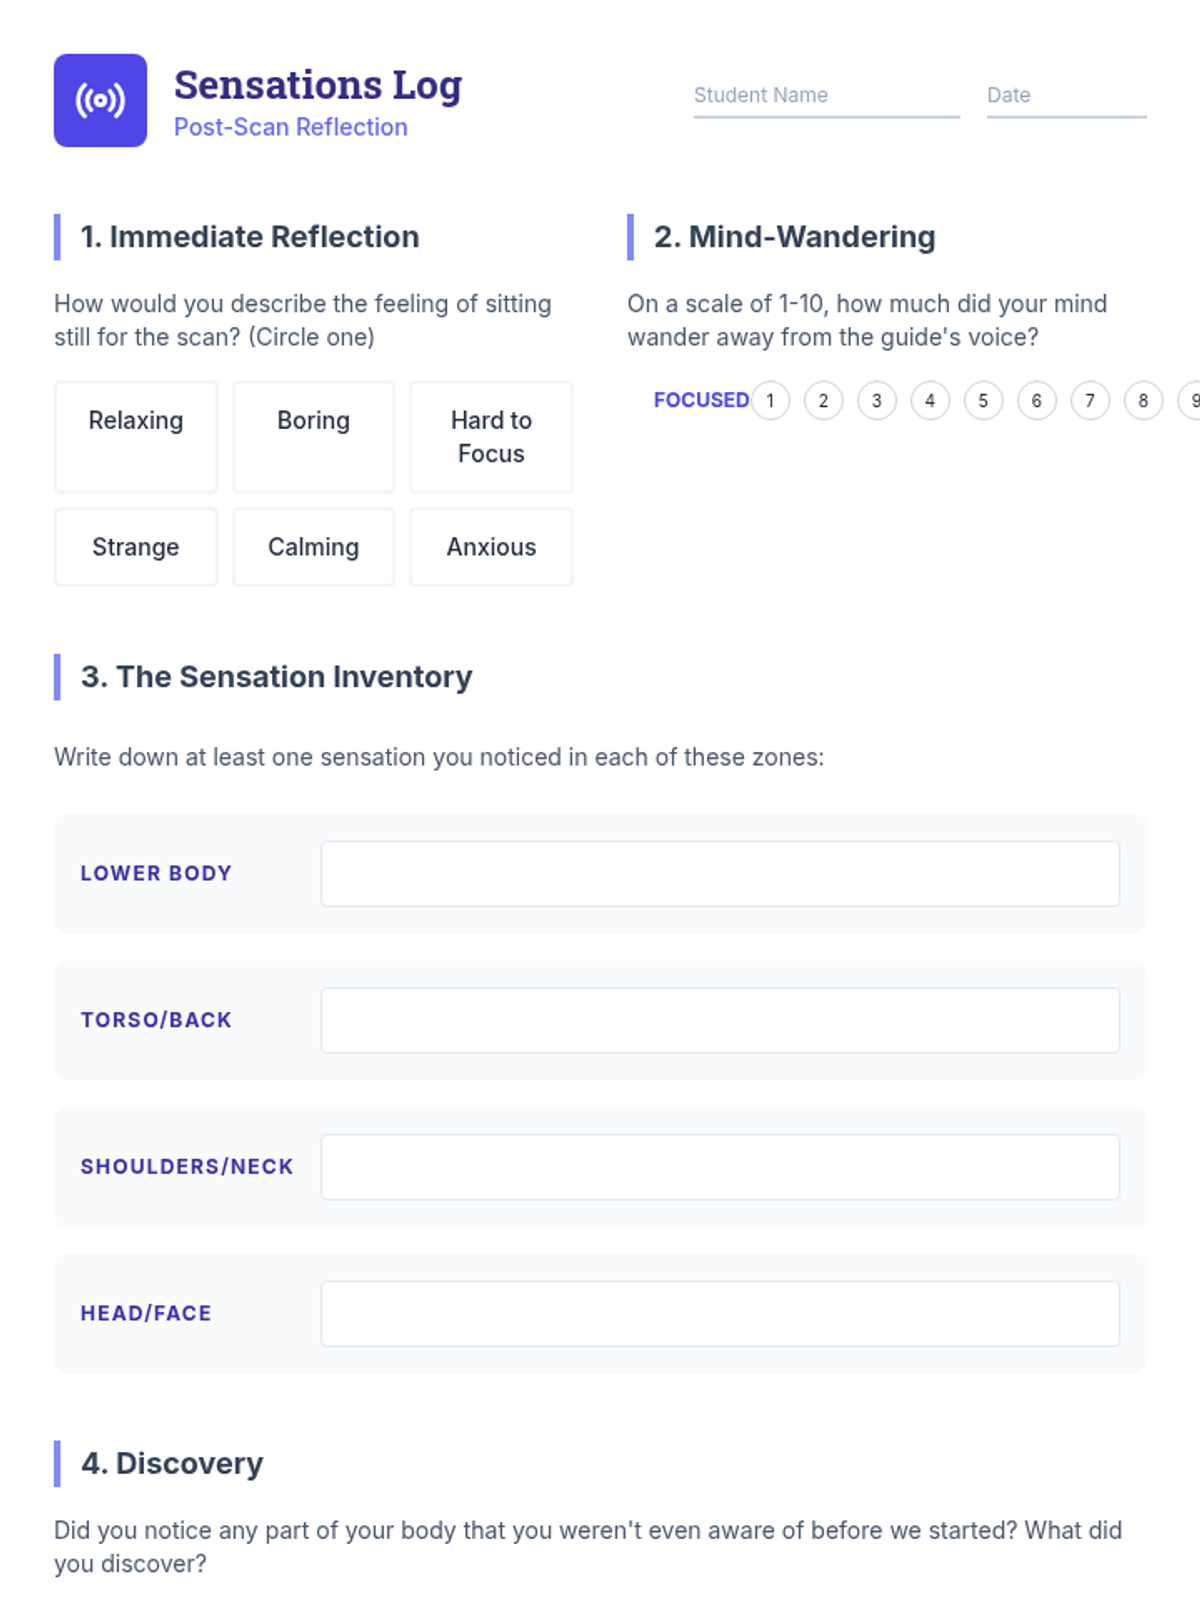Select rating 1 on mind-wandering scale
The image size is (1200, 1600).
(770, 401)
